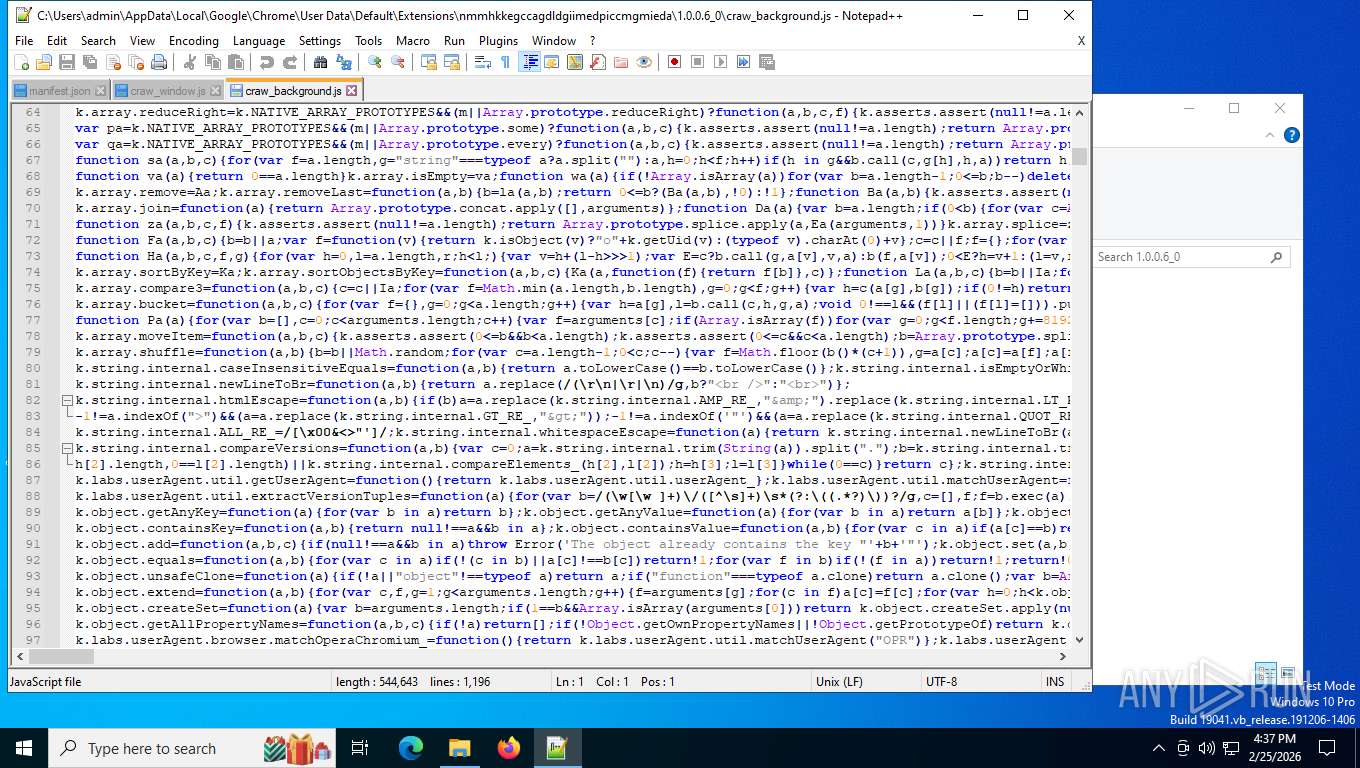
Task: Click the Open file toolbar icon
Action: 44,62
